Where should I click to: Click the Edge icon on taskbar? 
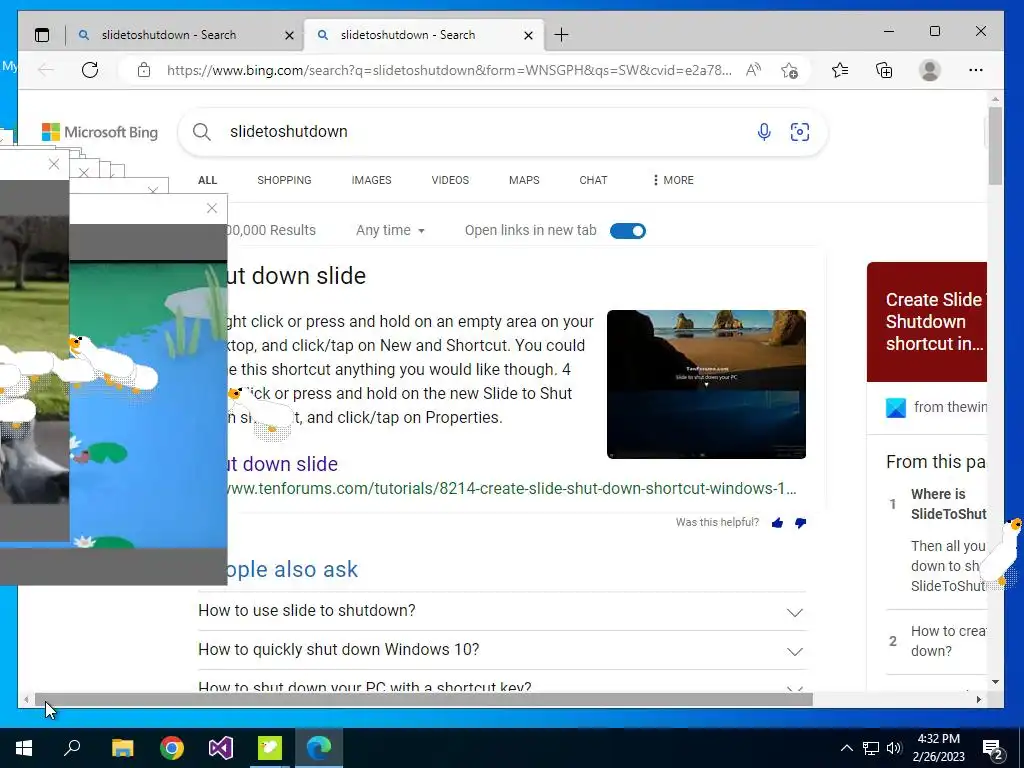pyautogui.click(x=319, y=748)
